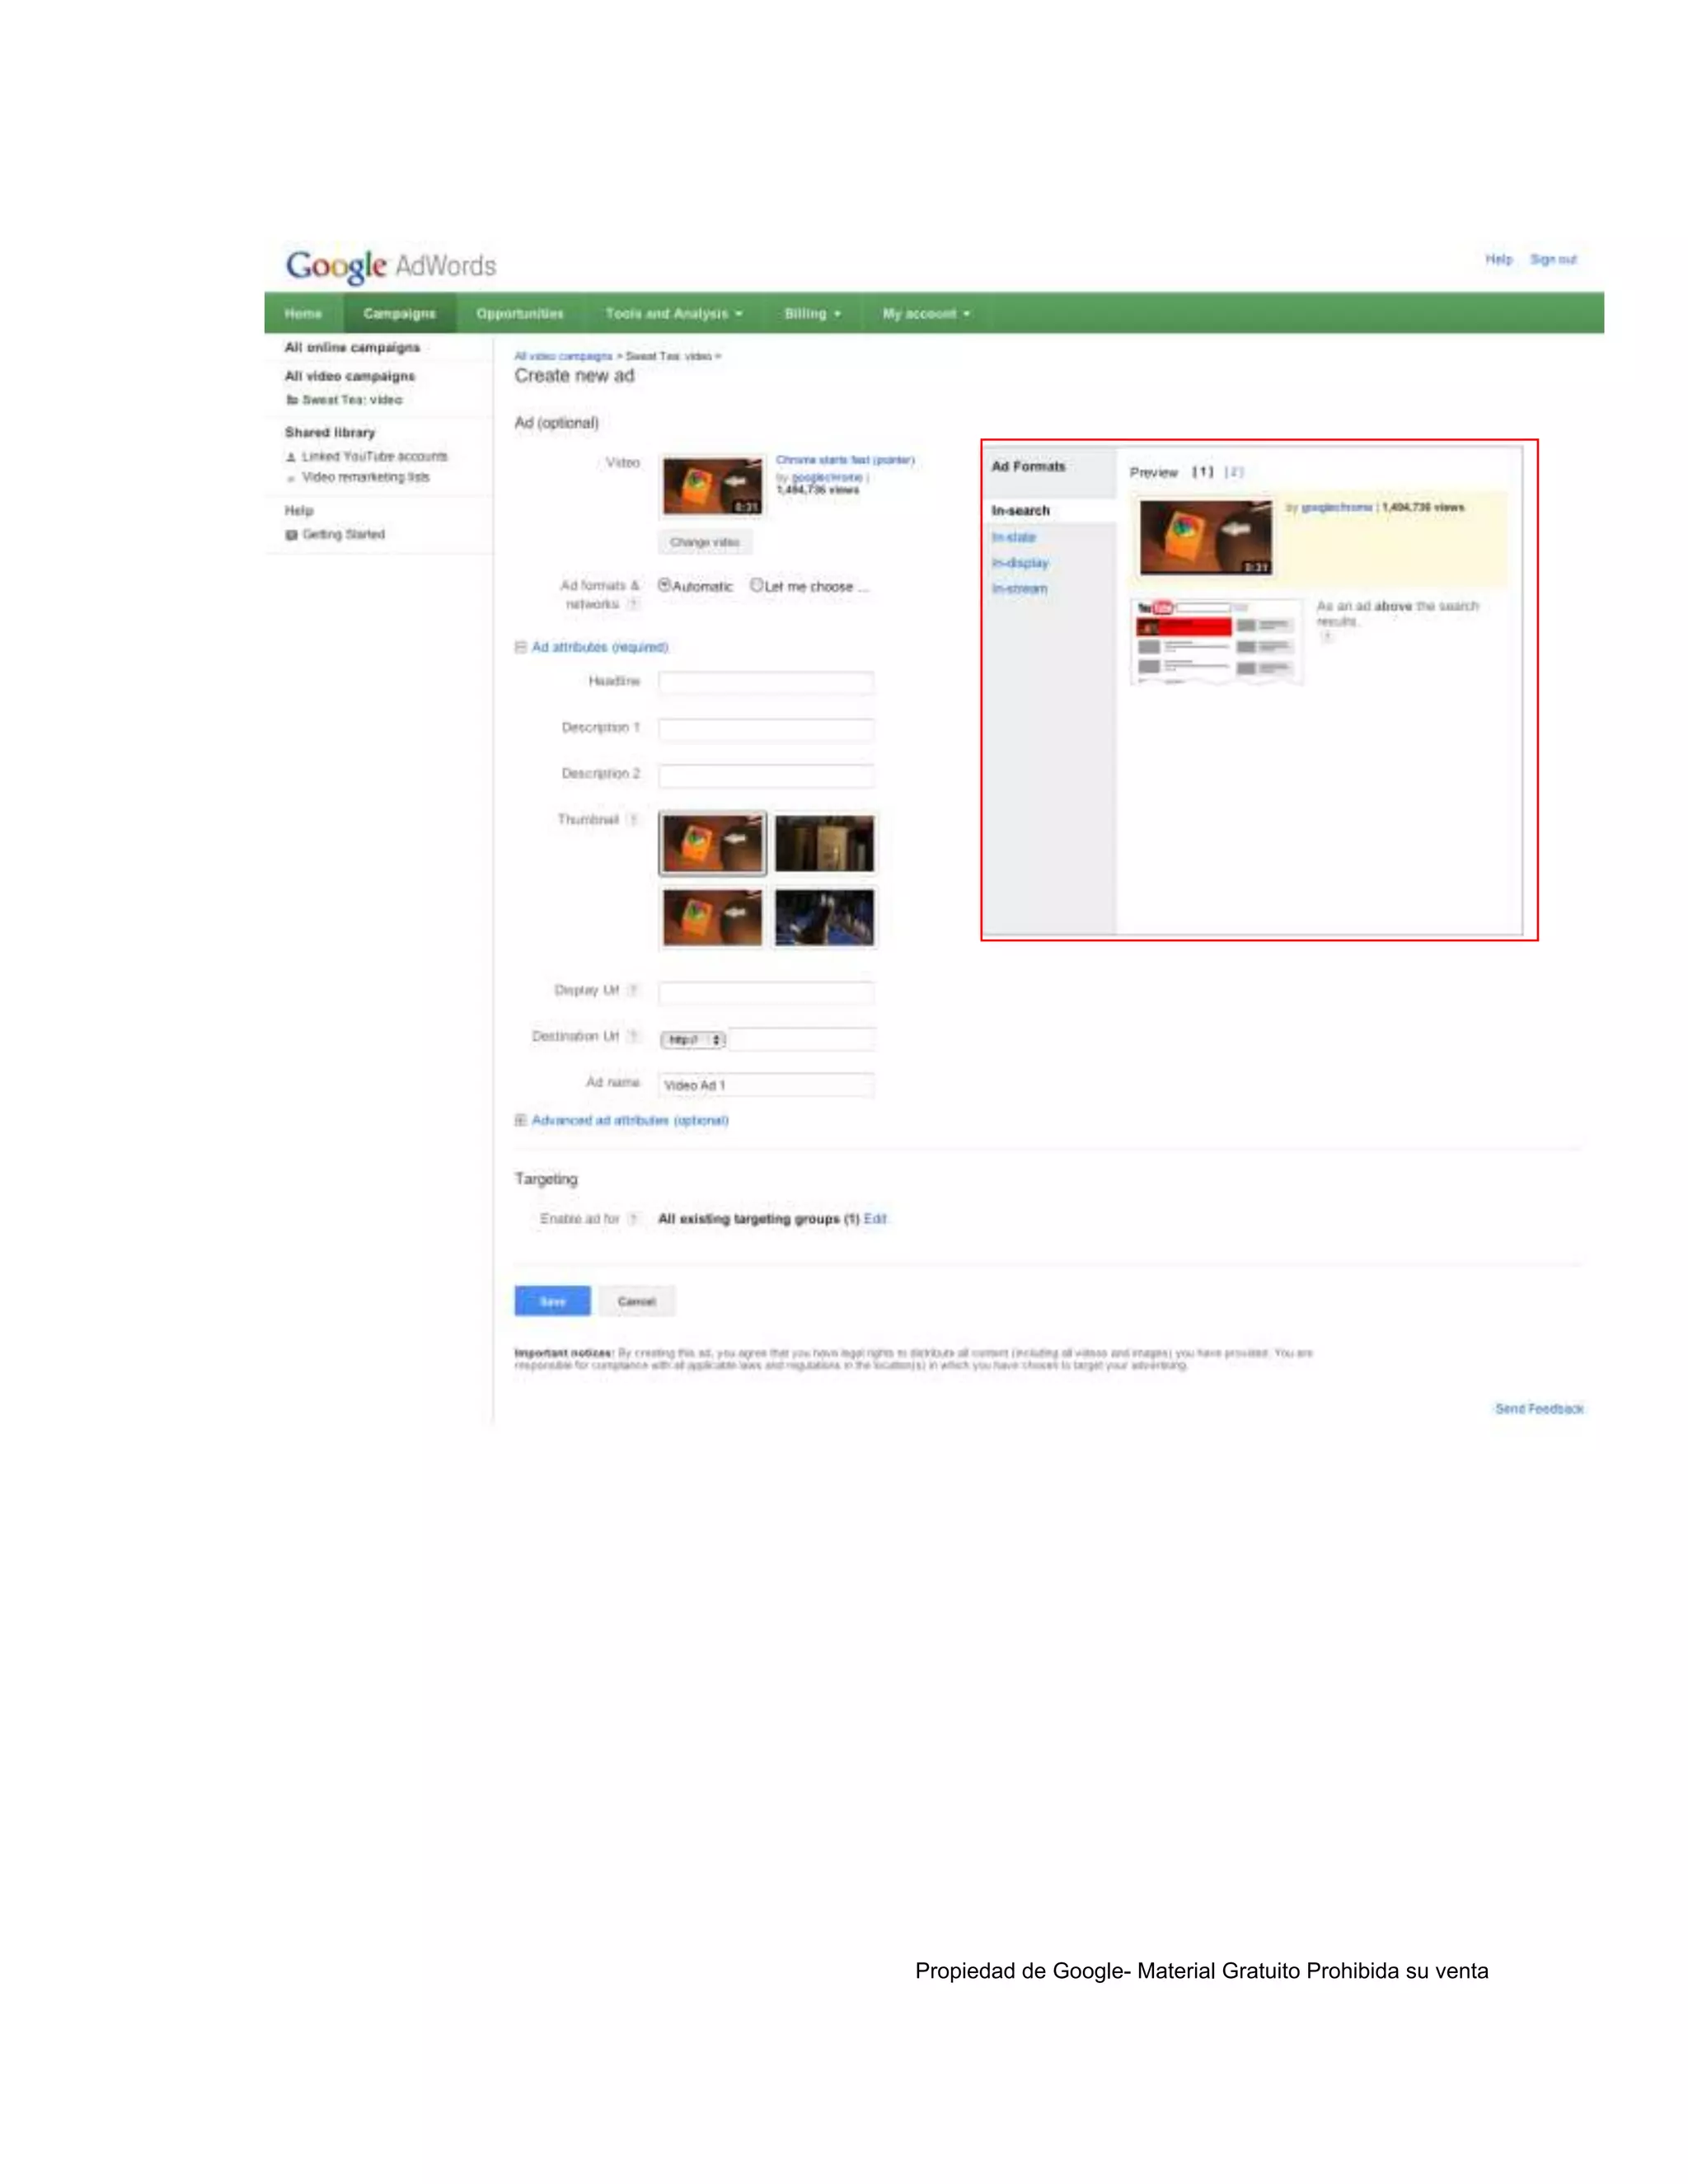
Task: Click googlechrome channel link under video title
Action: [827, 478]
